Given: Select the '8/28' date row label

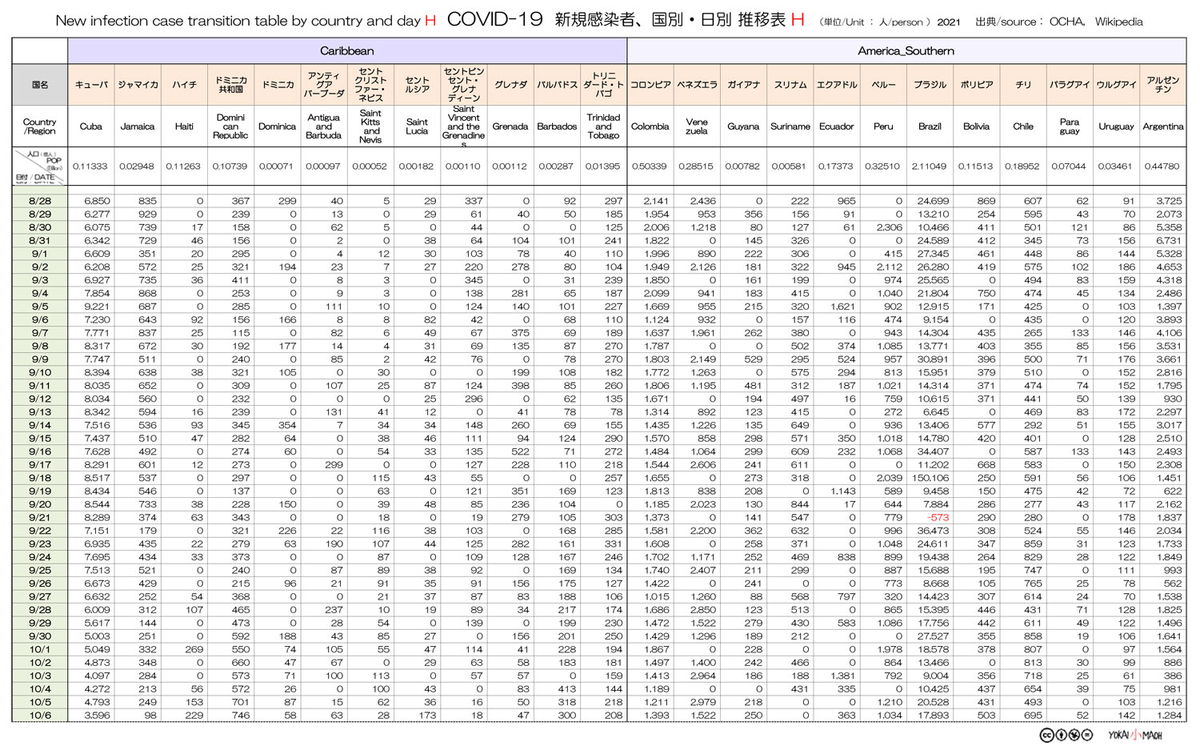Looking at the screenshot, I should (40, 201).
